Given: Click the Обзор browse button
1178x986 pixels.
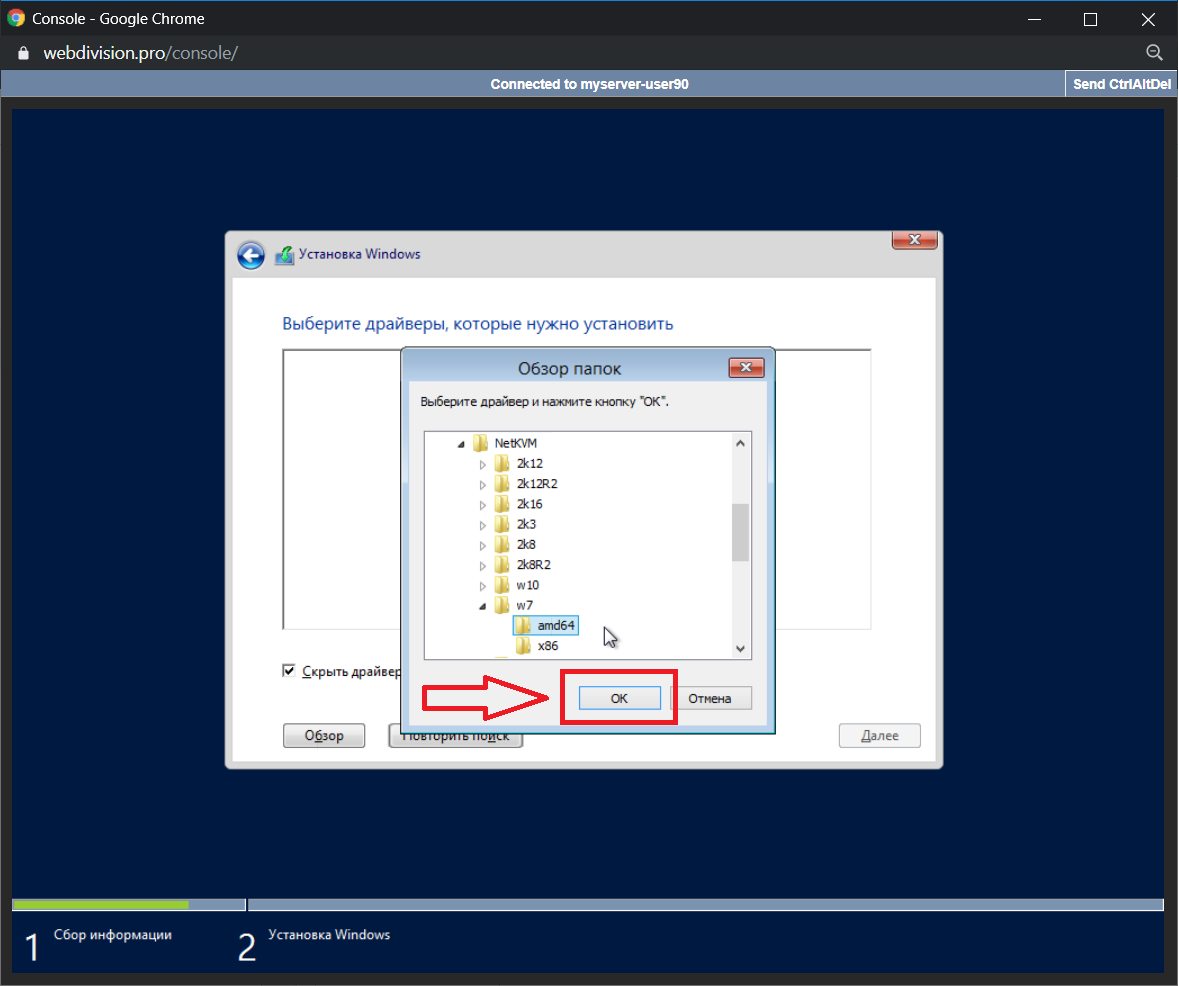Looking at the screenshot, I should click(324, 736).
